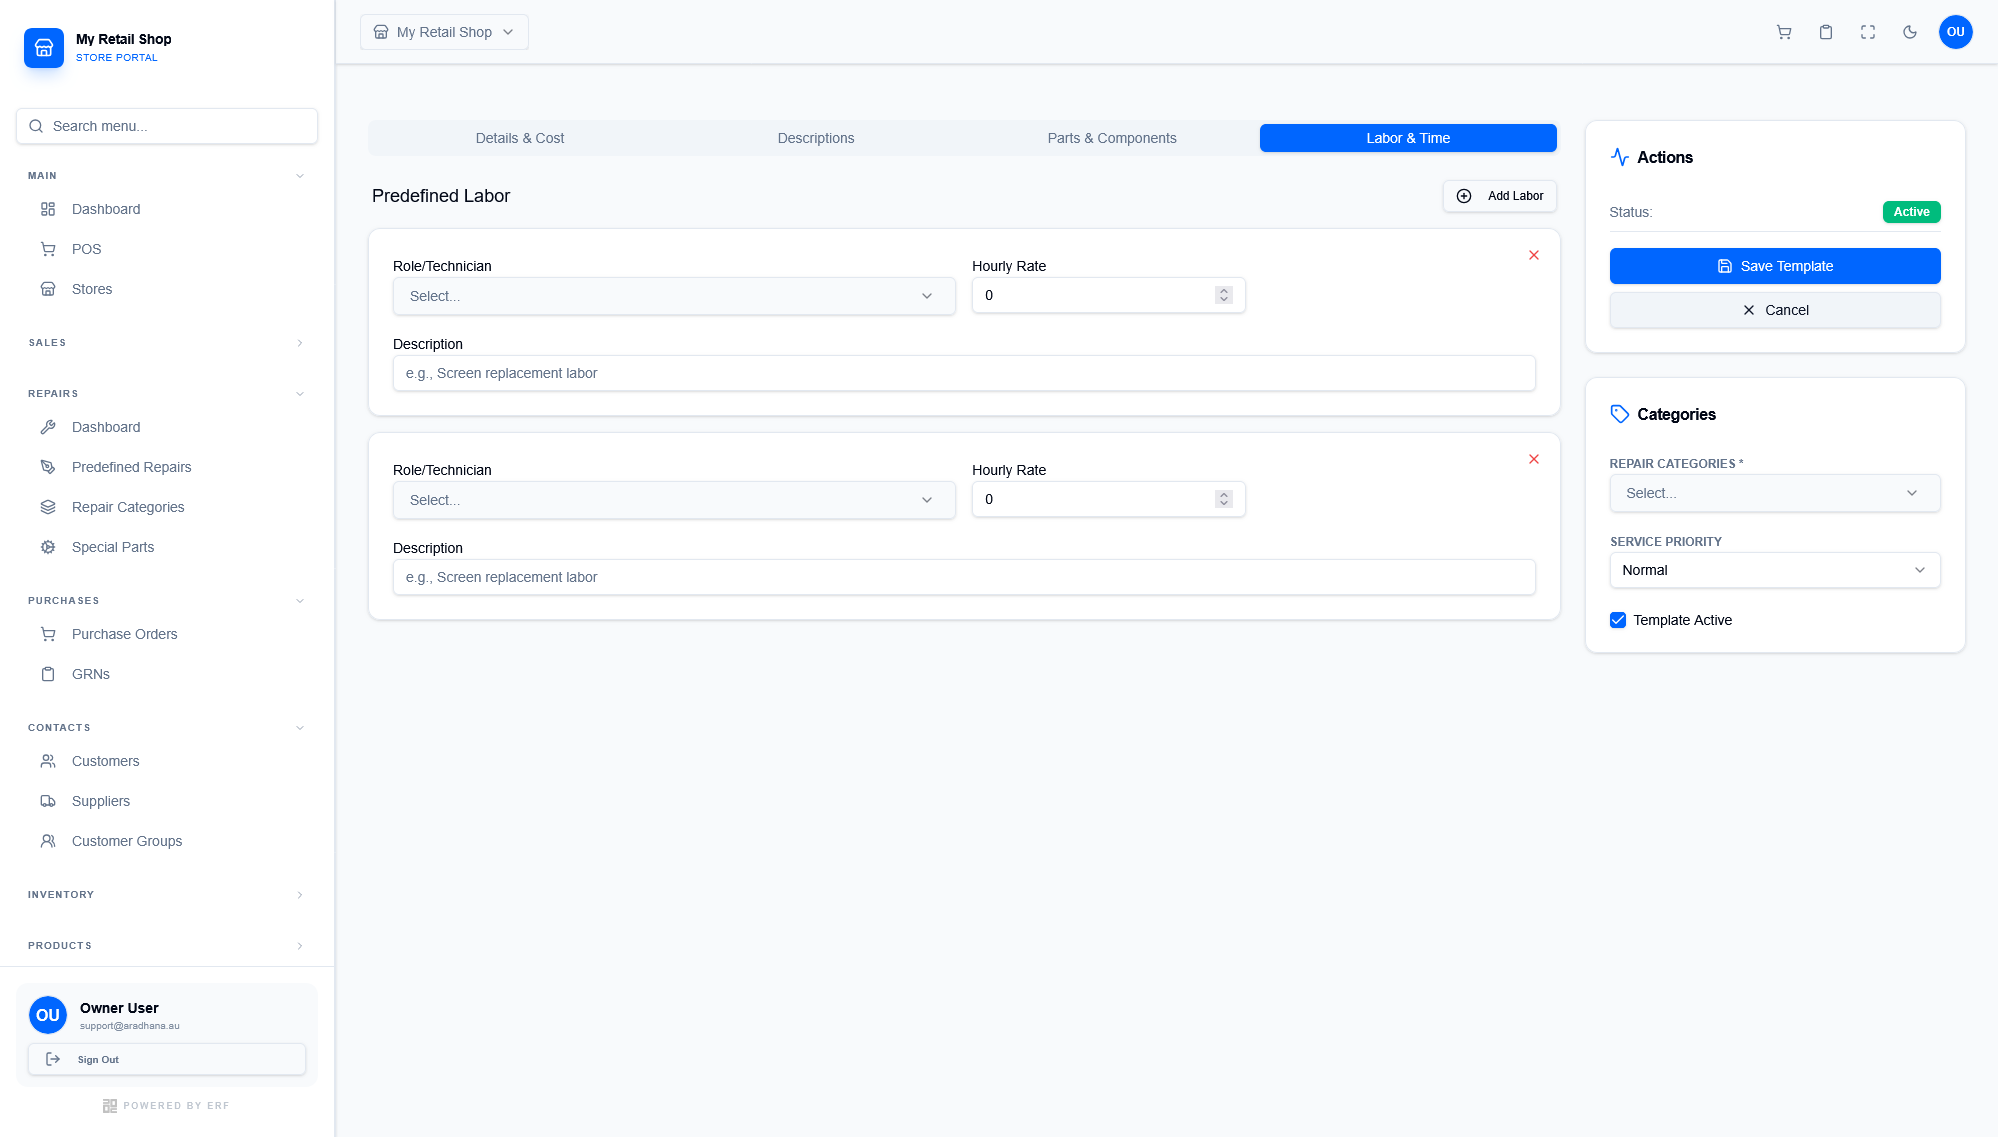Switch to Descriptions tab
The height and width of the screenshot is (1137, 1998).
[x=816, y=138]
